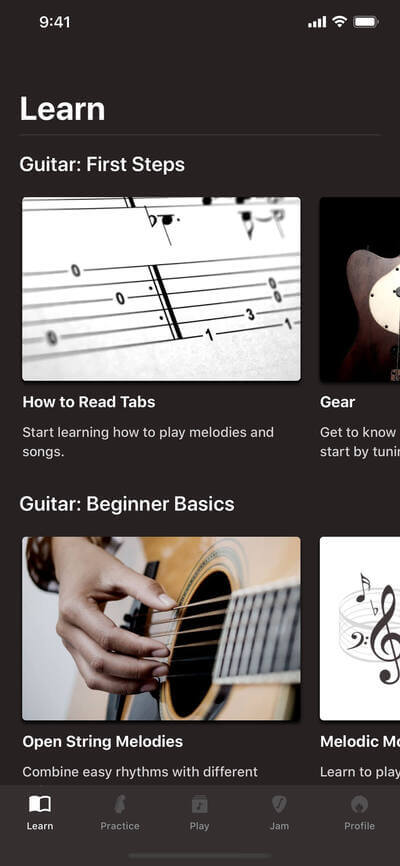Tap the cellular signal bars icon
The height and width of the screenshot is (866, 400).
pos(317,22)
